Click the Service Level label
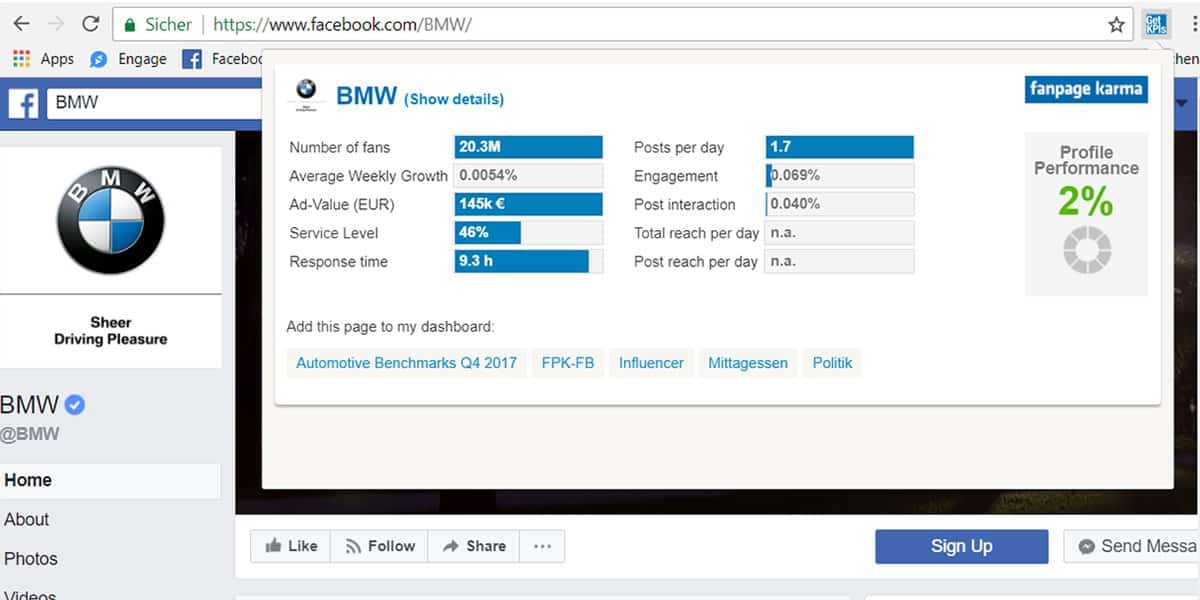This screenshot has height=600, width=1200. tap(334, 233)
